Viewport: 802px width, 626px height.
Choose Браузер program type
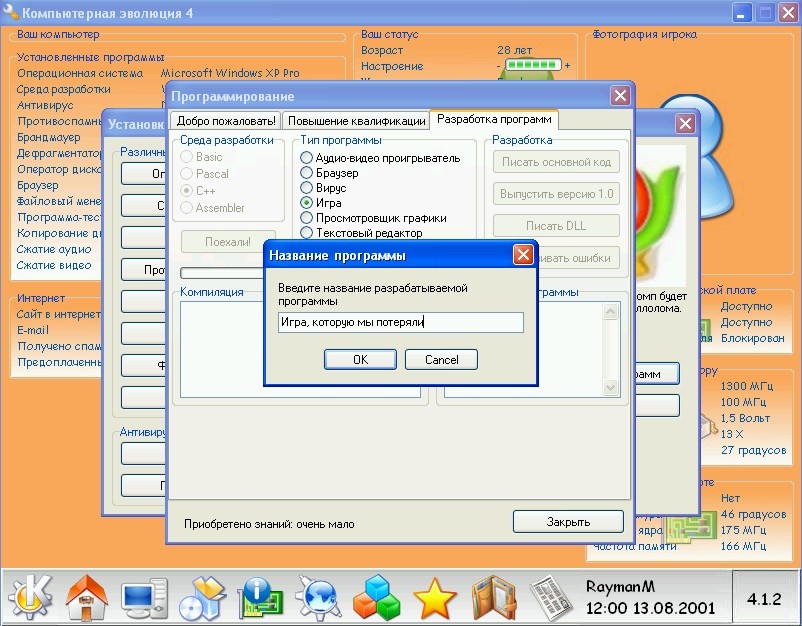click(x=306, y=173)
